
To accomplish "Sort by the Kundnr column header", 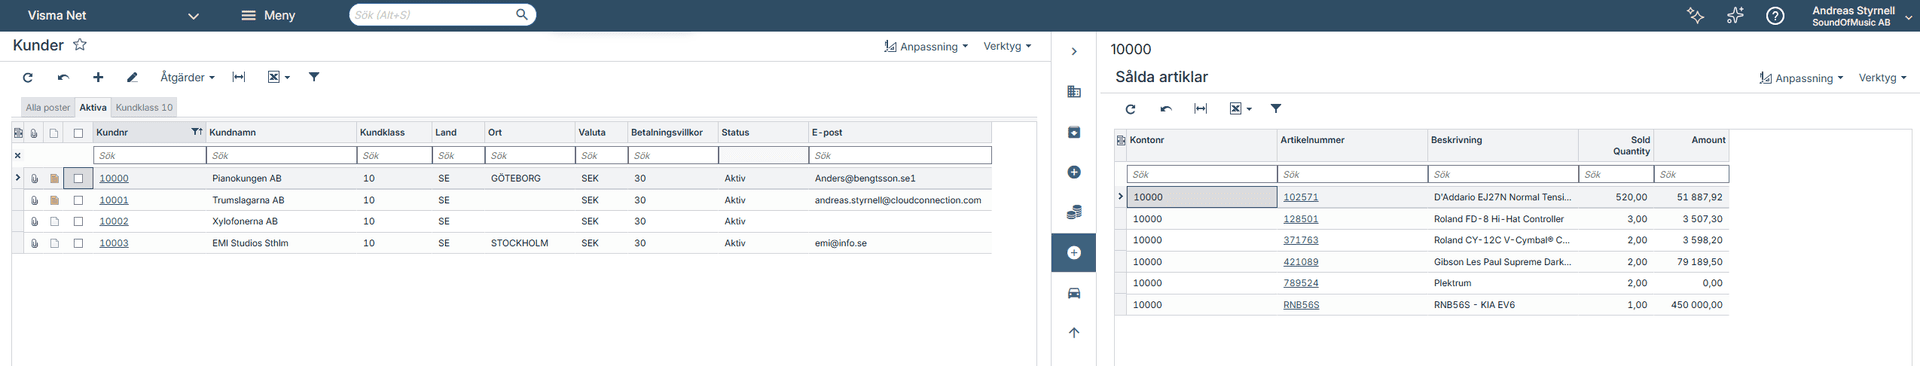I will coord(149,132).
